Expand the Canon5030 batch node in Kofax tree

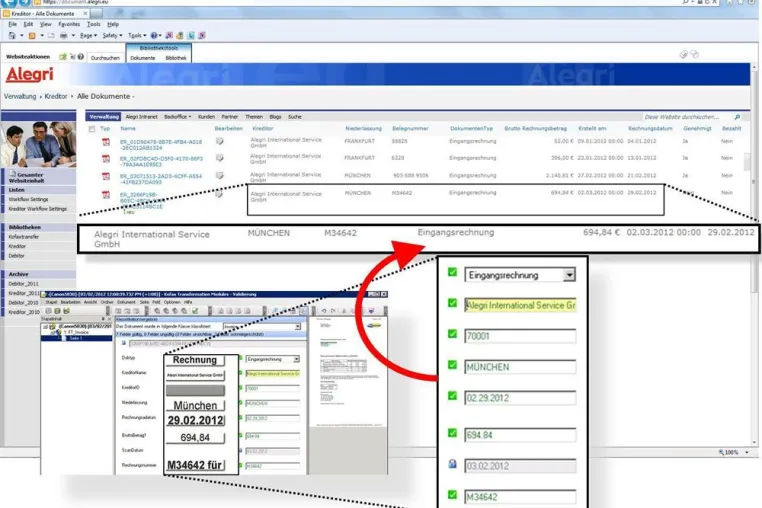pos(46,327)
